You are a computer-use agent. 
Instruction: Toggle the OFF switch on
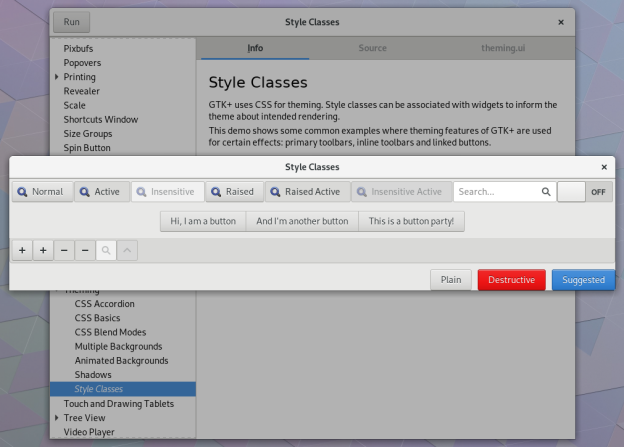click(585, 192)
